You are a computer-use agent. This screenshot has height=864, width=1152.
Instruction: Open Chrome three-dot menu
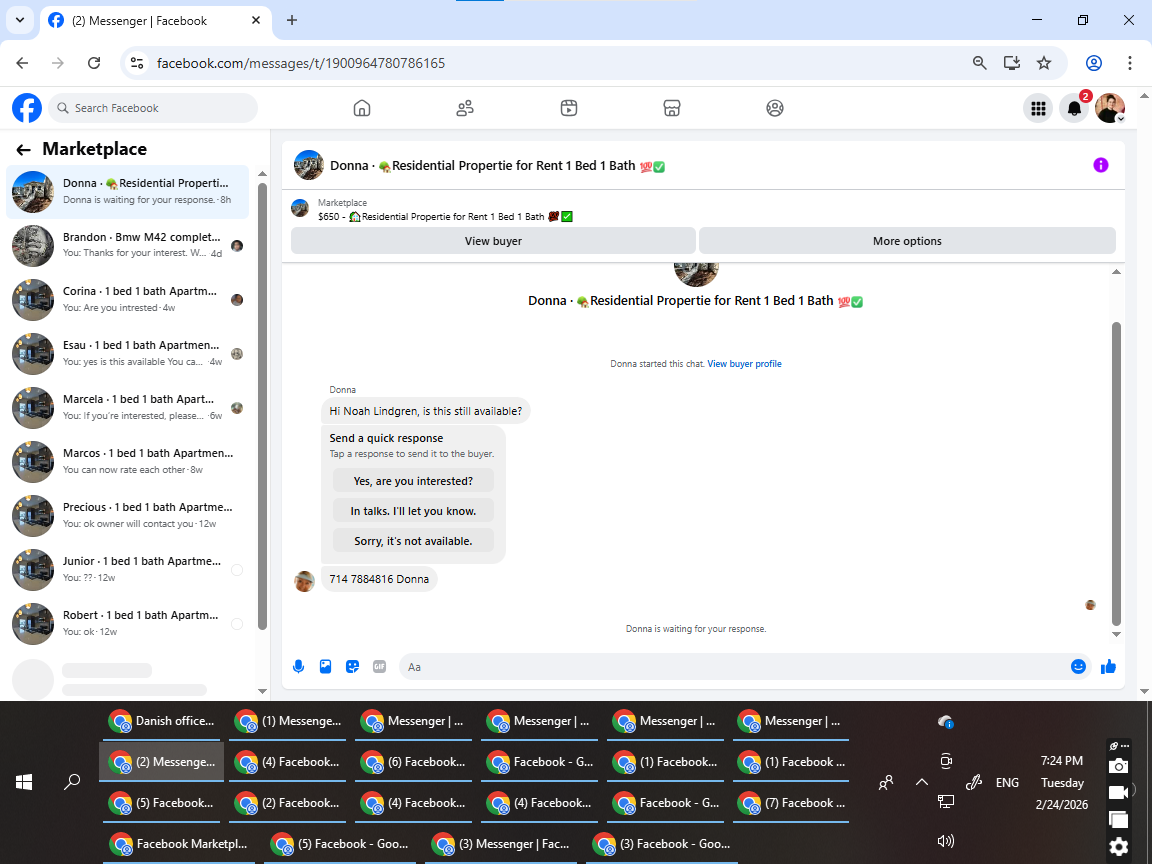[1130, 63]
